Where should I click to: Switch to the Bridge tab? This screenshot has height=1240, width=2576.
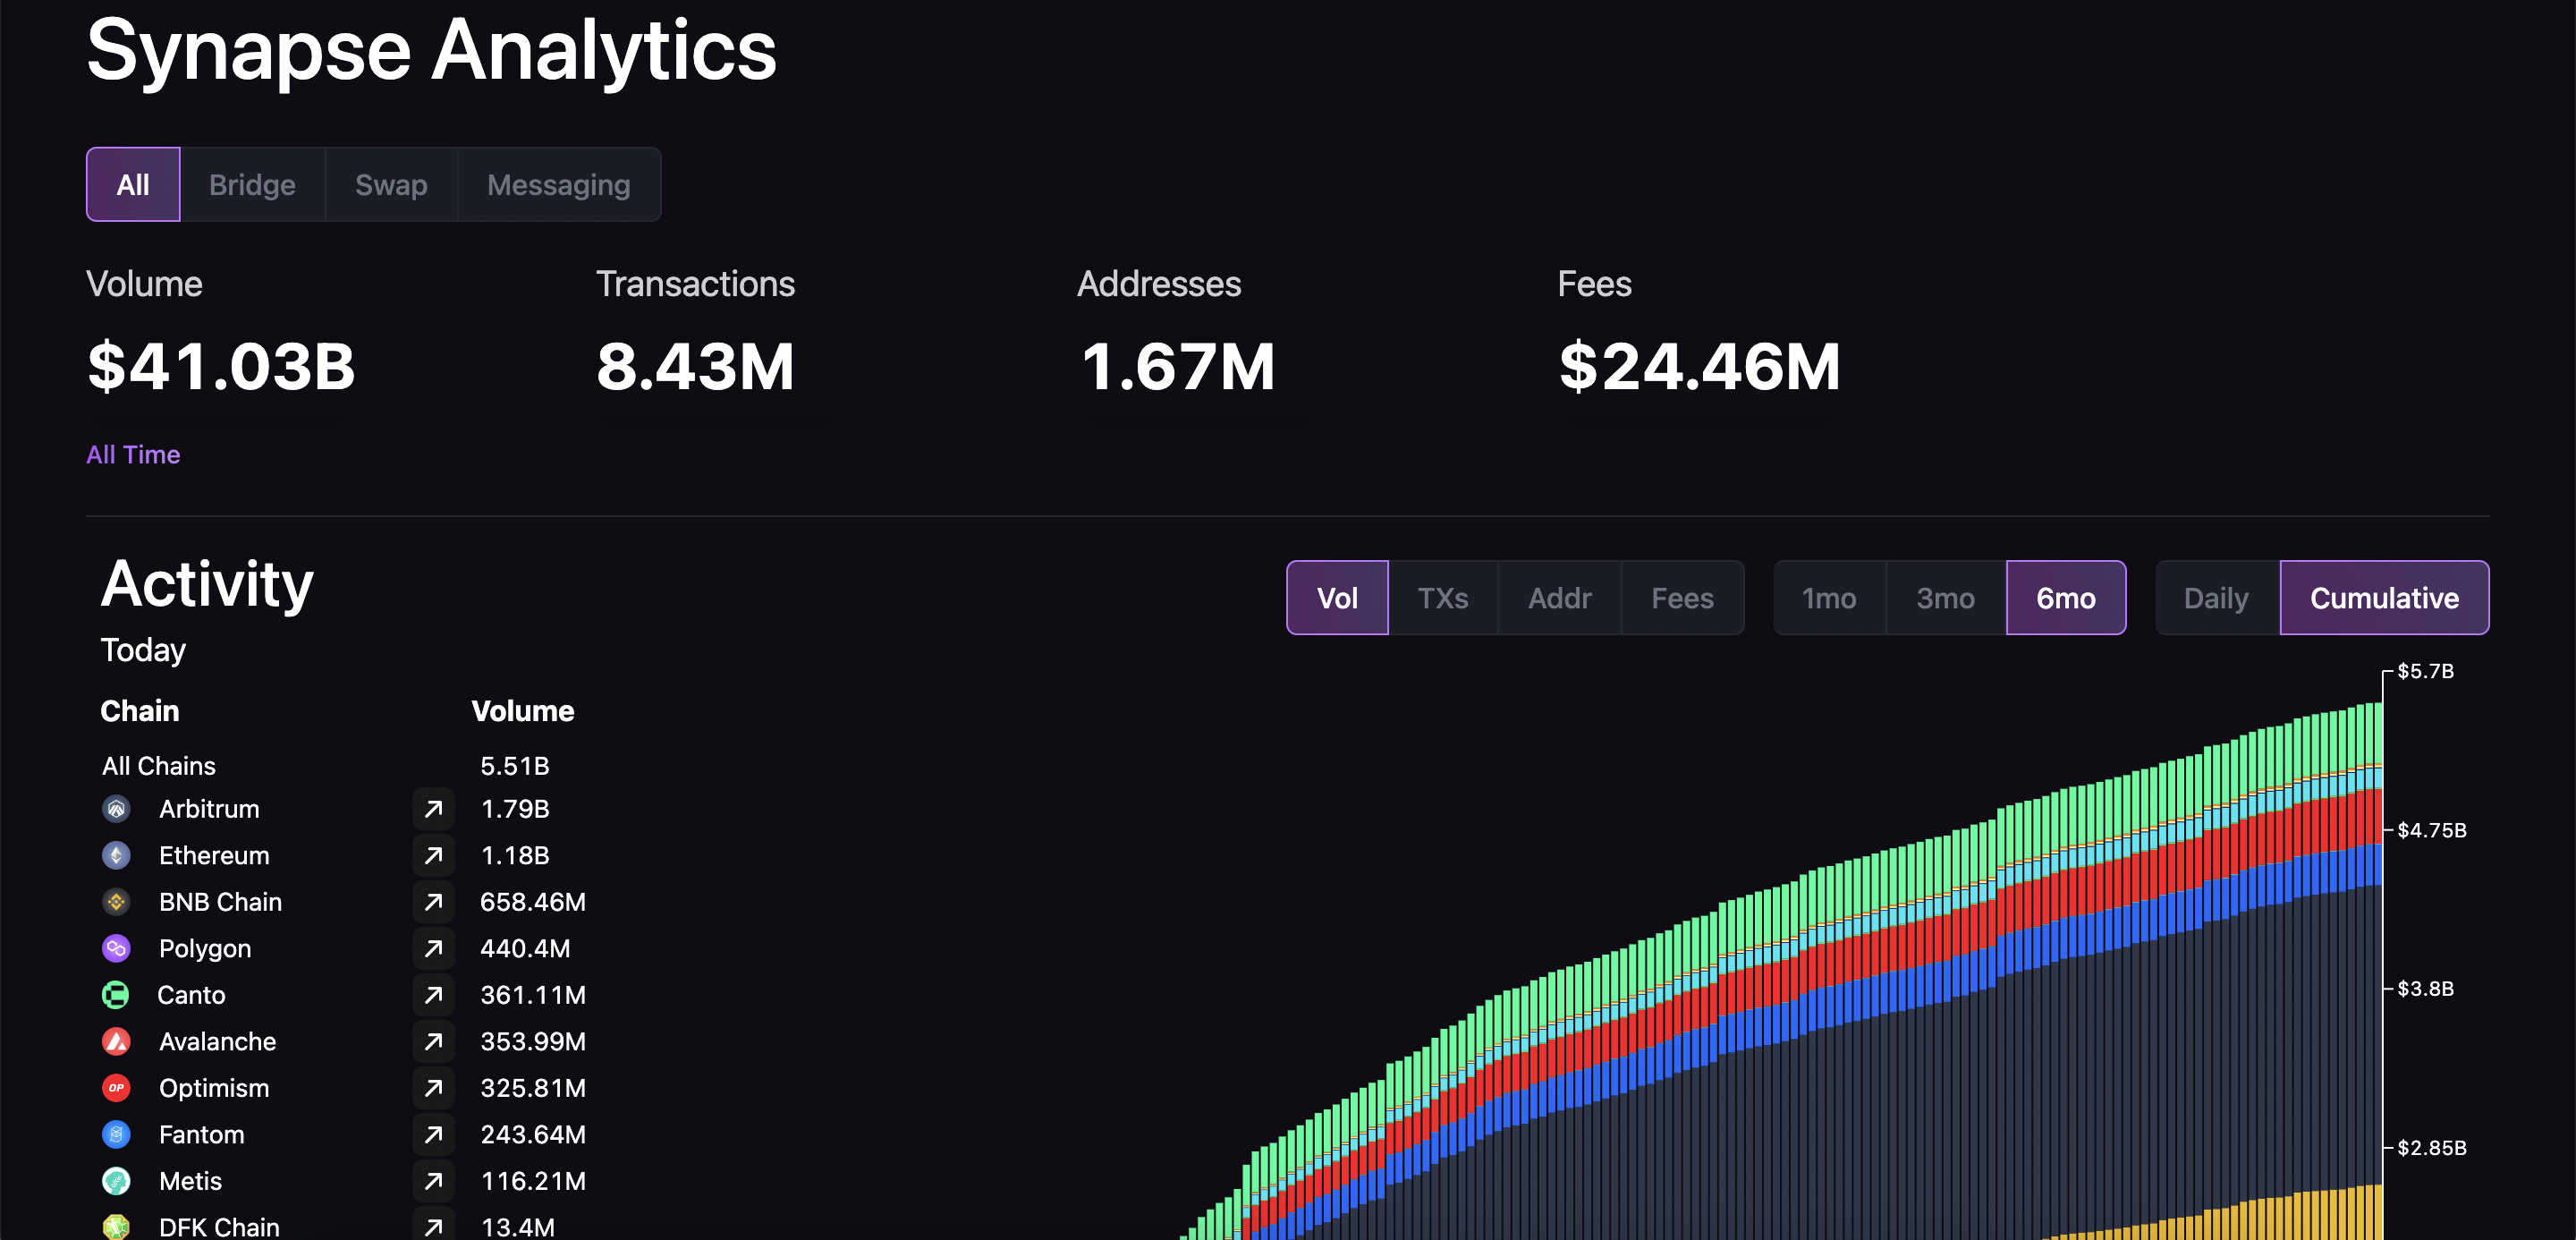[x=252, y=184]
